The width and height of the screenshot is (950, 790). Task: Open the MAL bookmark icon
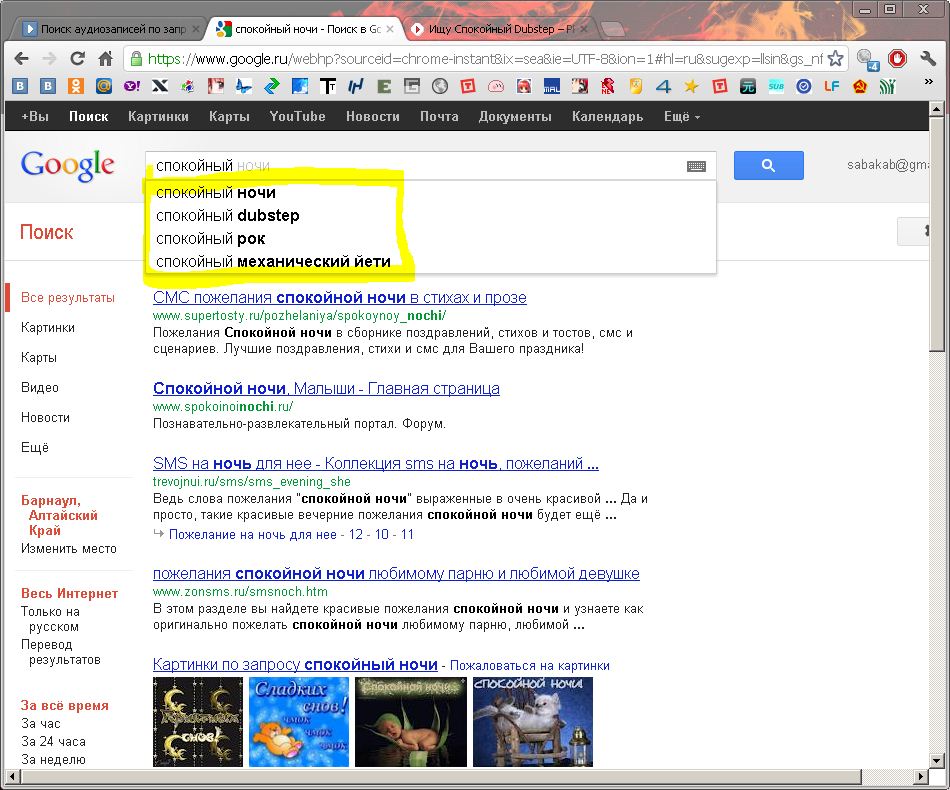pyautogui.click(x=551, y=86)
